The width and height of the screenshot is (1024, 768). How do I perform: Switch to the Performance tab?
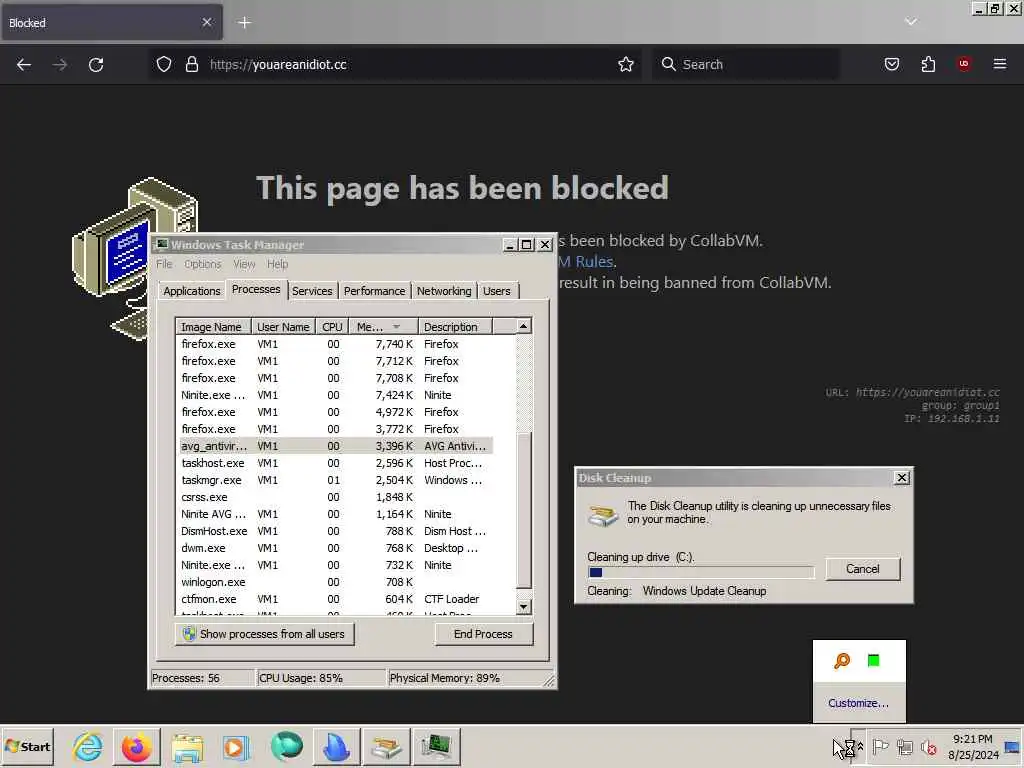click(x=374, y=291)
